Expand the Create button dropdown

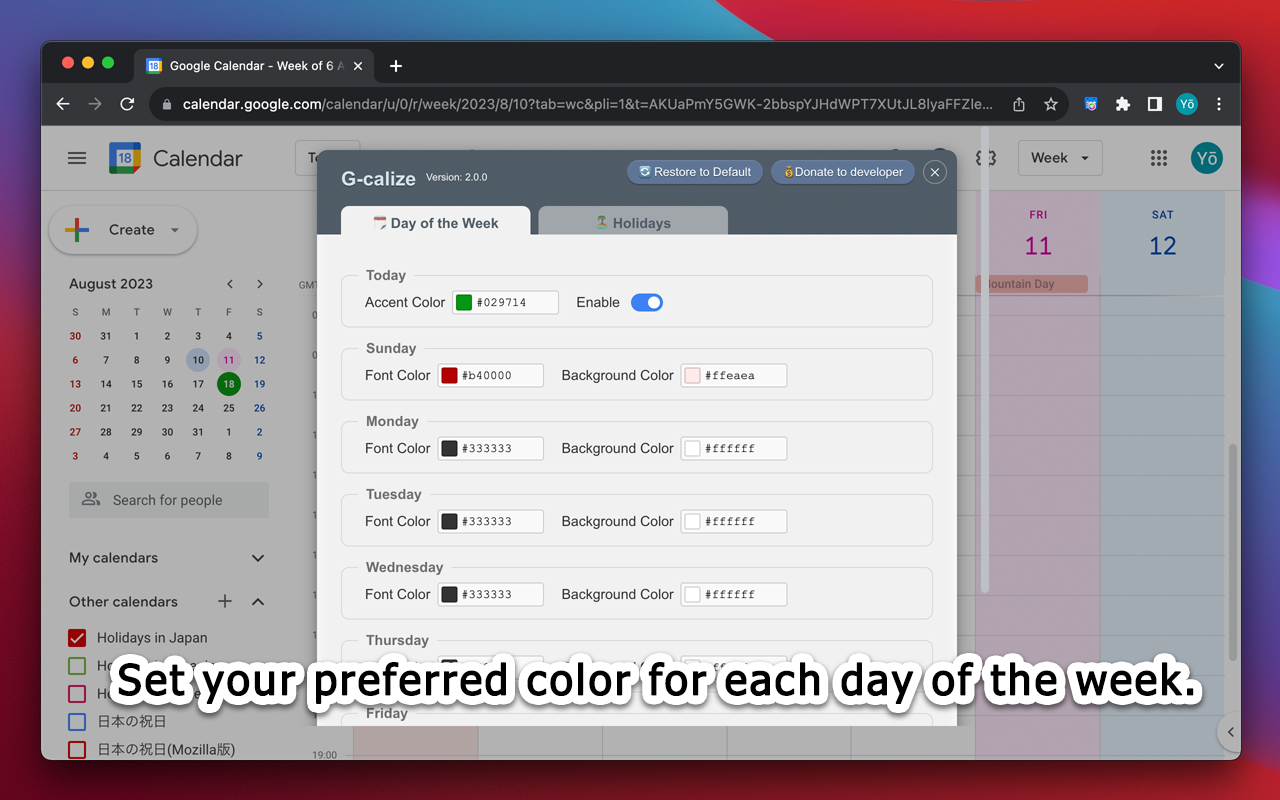pyautogui.click(x=175, y=230)
